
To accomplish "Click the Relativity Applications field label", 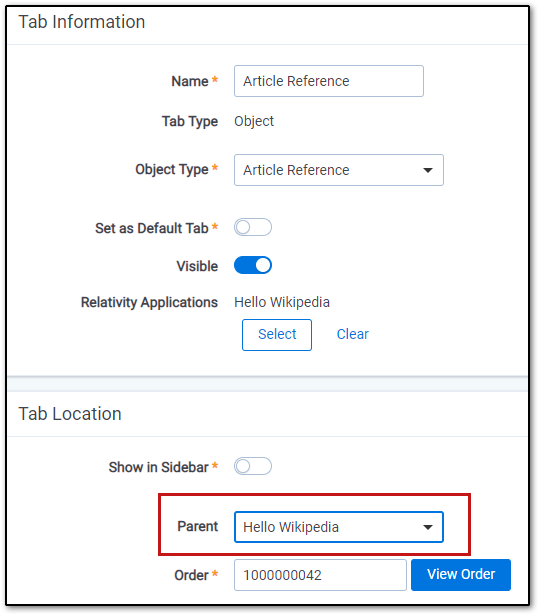I will 149,302.
